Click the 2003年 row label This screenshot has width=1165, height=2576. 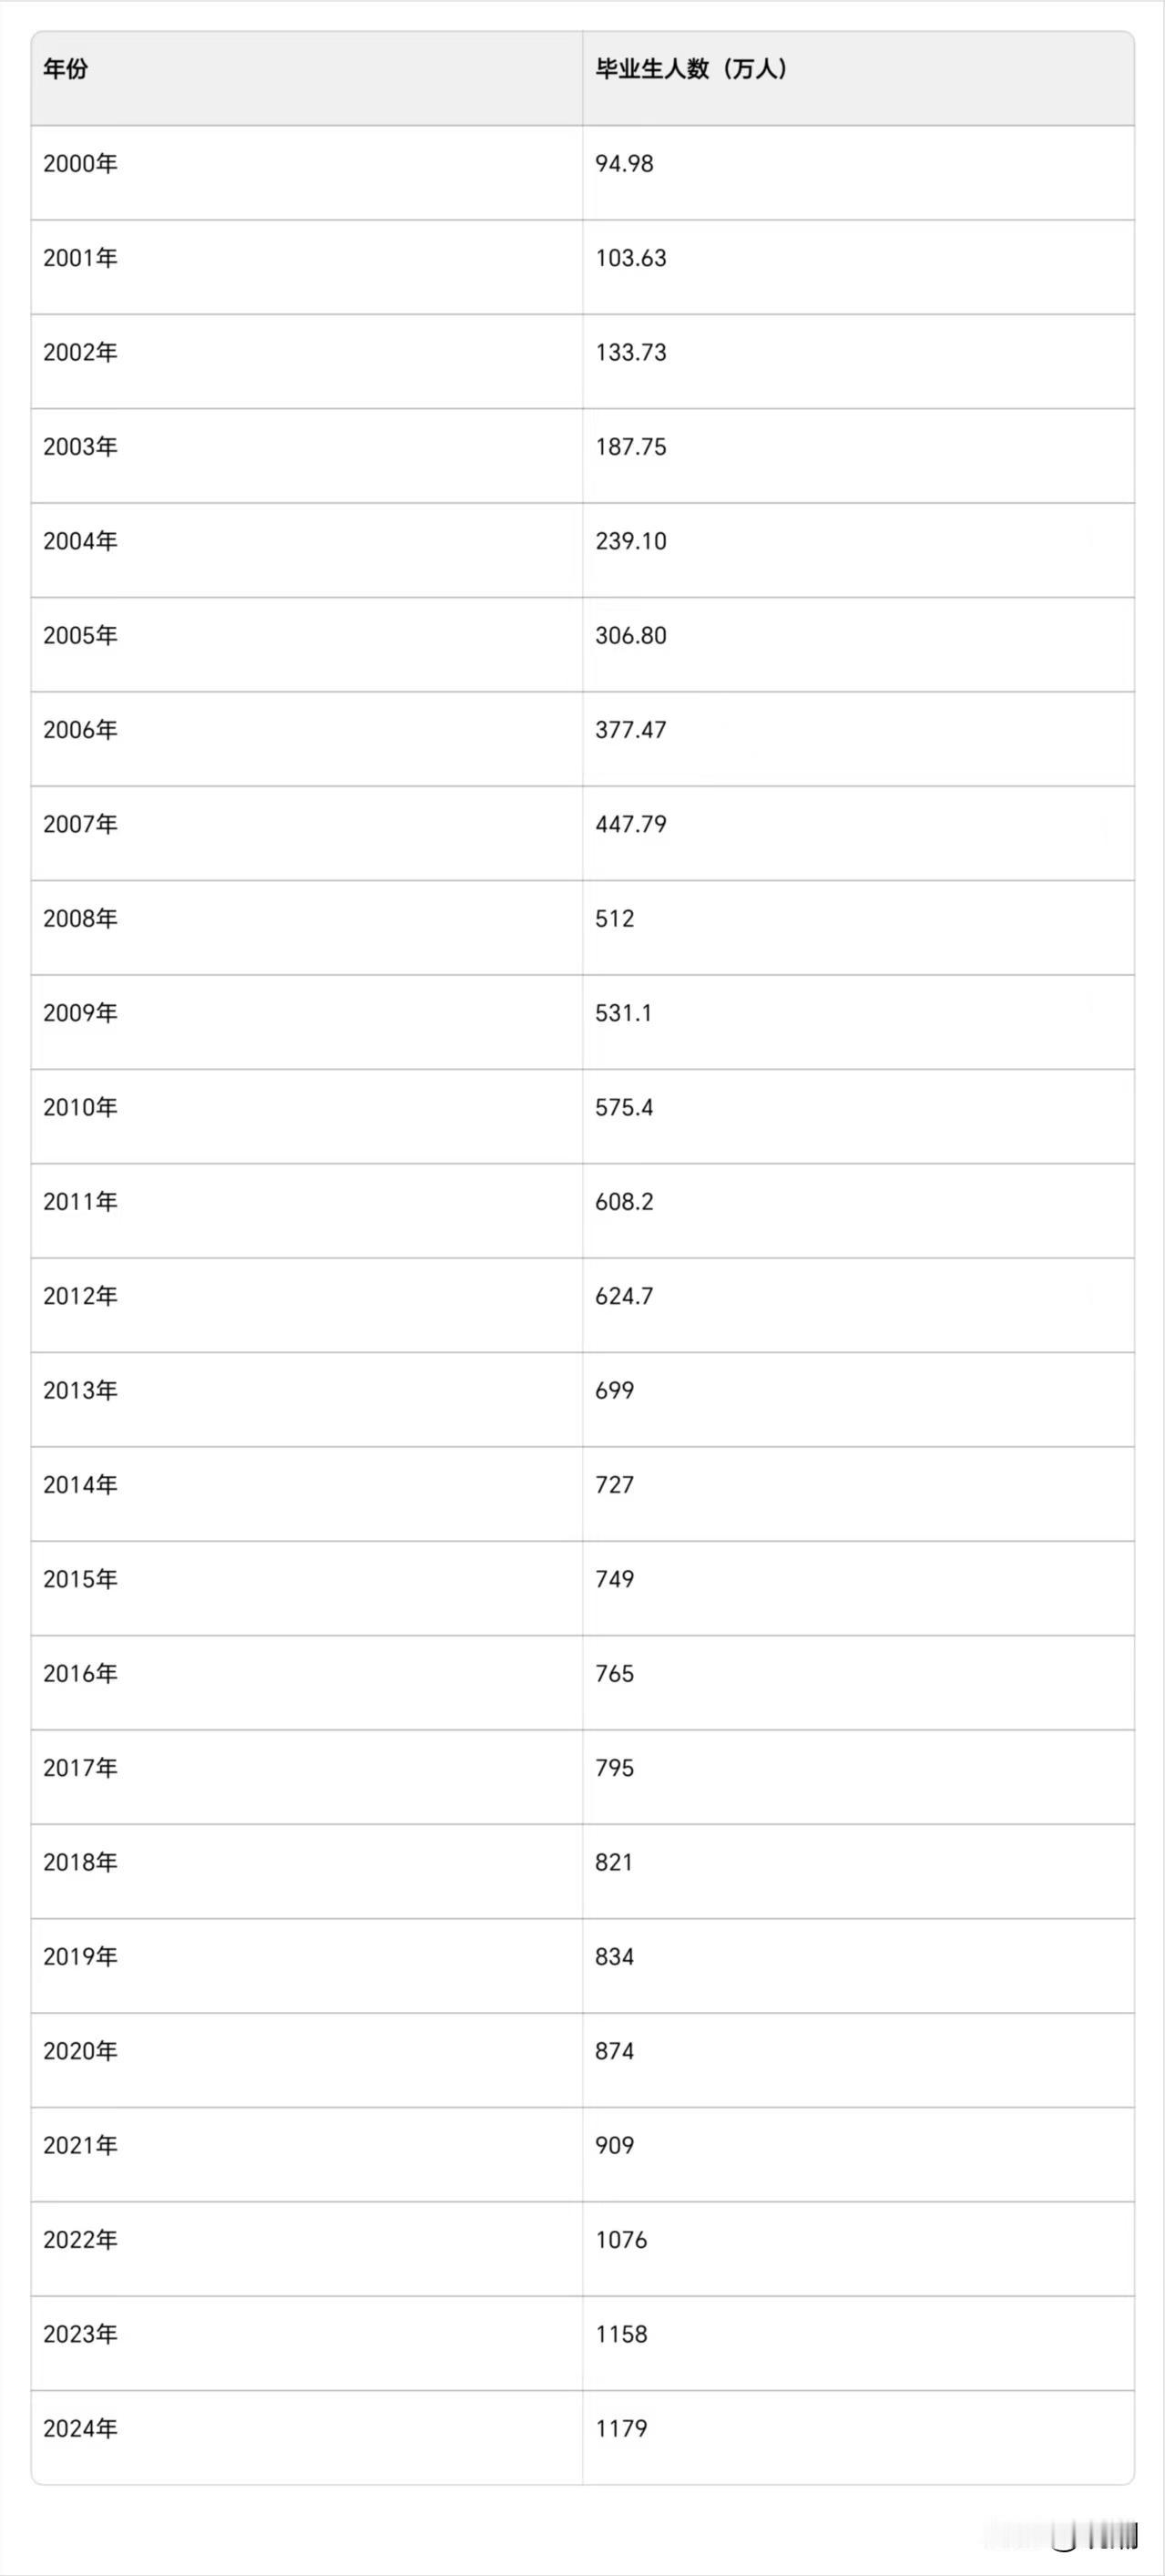[x=80, y=446]
